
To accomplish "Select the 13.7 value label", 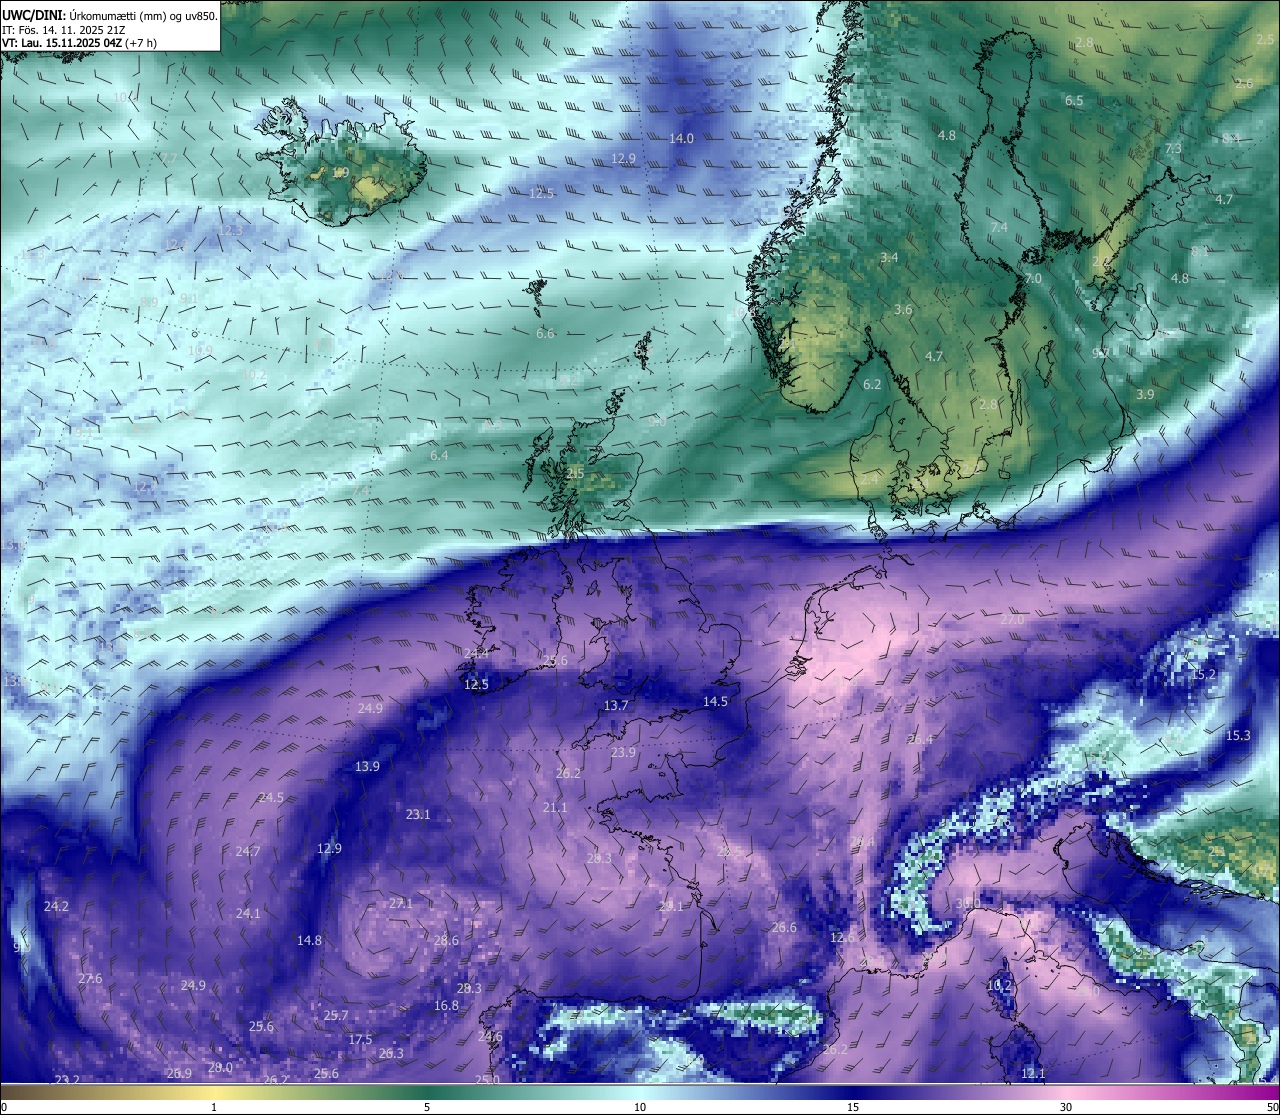I will coord(616,706).
